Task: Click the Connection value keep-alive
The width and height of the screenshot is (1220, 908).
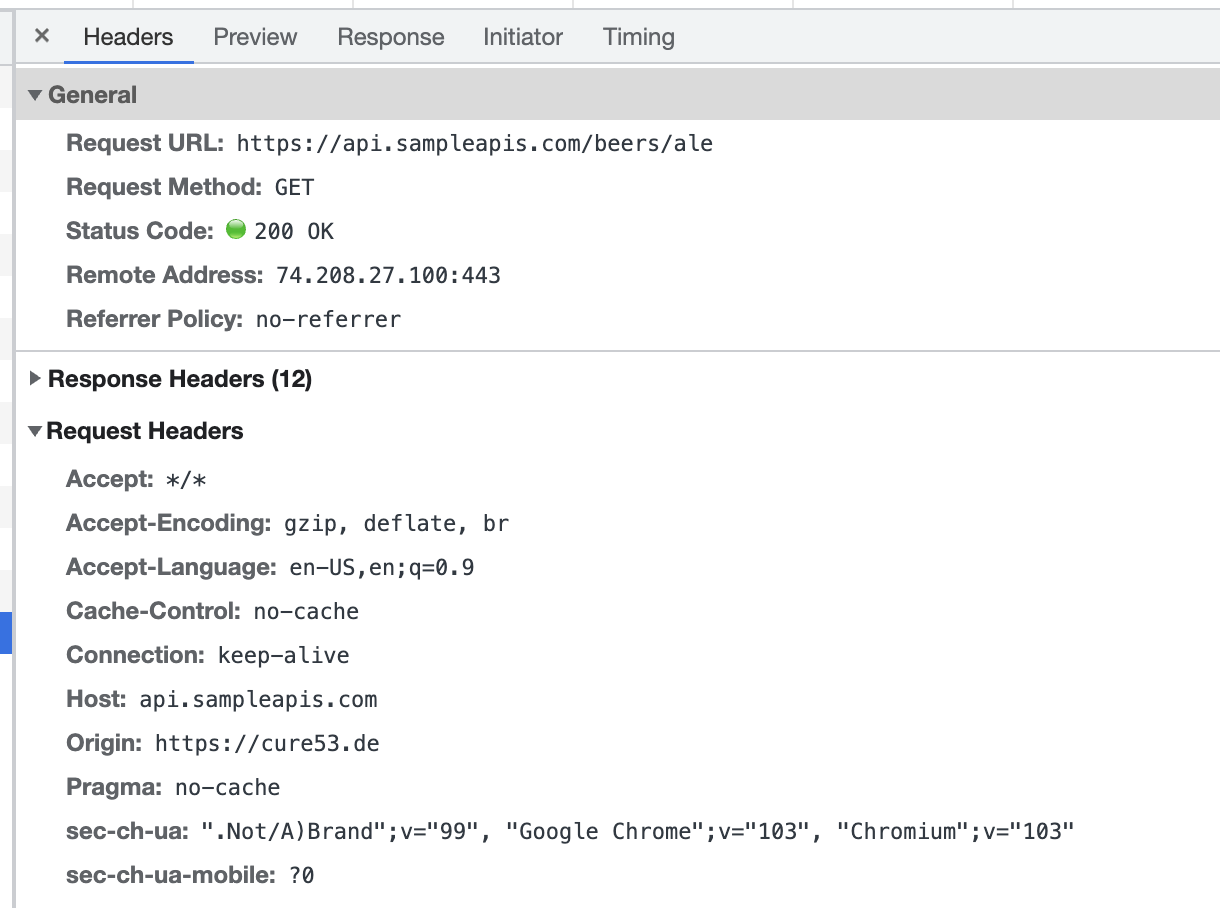Action: pos(284,655)
